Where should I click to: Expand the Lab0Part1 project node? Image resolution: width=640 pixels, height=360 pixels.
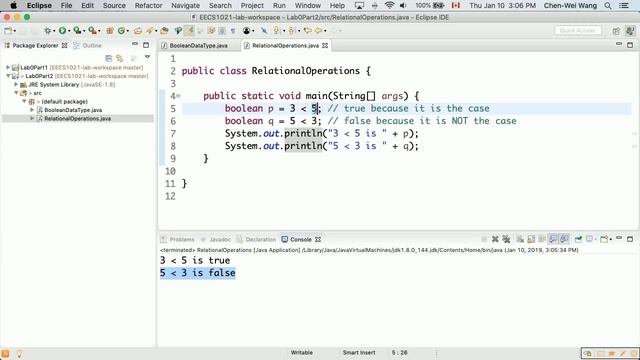click(x=8, y=67)
